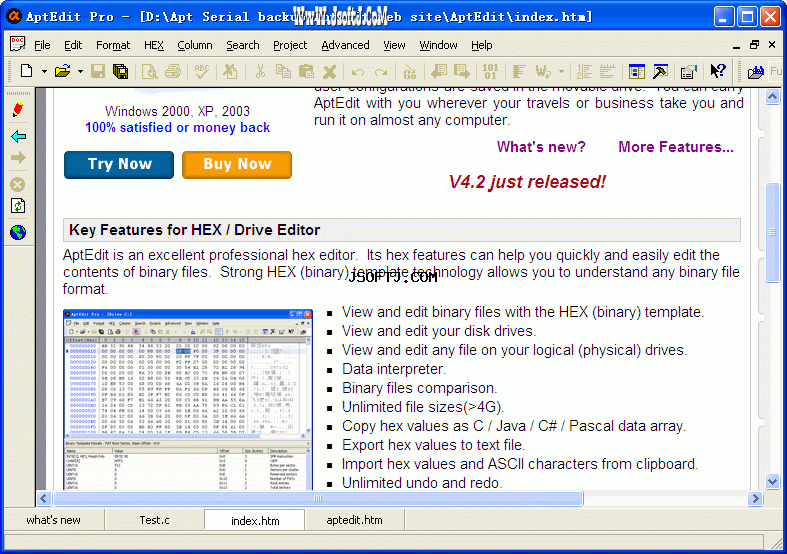Image resolution: width=787 pixels, height=554 pixels.
Task: Open the Edit menu
Action: (73, 45)
